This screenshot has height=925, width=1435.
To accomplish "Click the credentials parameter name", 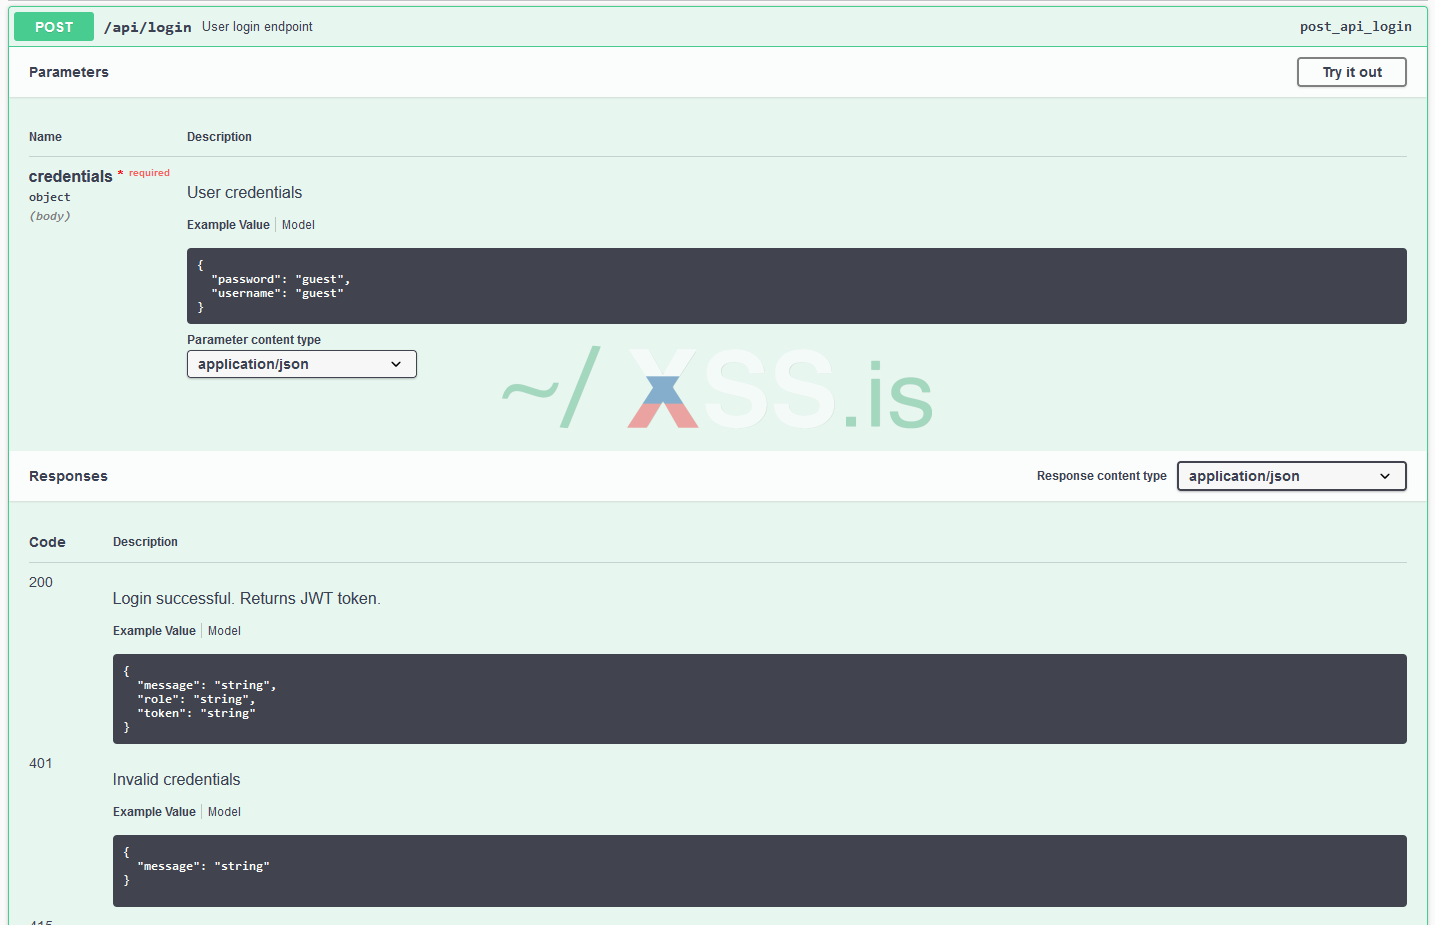I will tap(71, 176).
